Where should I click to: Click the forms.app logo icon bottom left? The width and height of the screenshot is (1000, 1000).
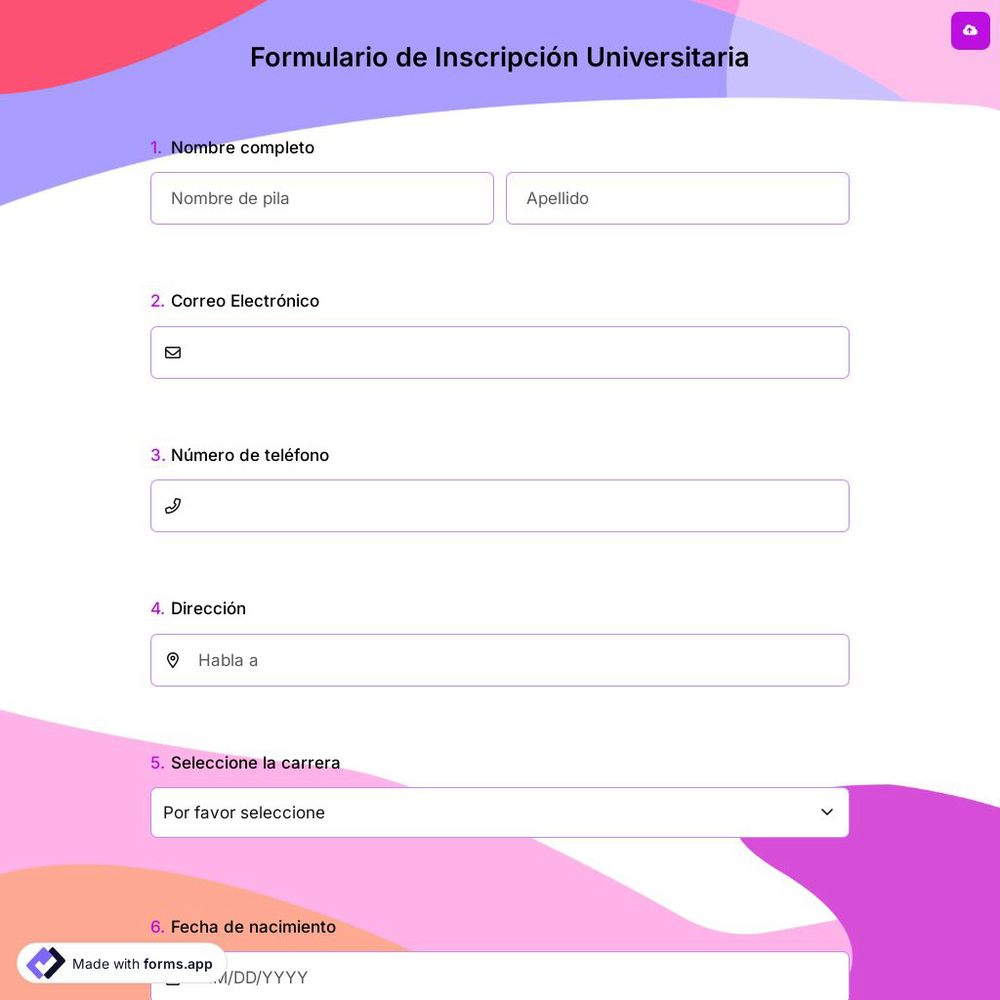coord(46,963)
